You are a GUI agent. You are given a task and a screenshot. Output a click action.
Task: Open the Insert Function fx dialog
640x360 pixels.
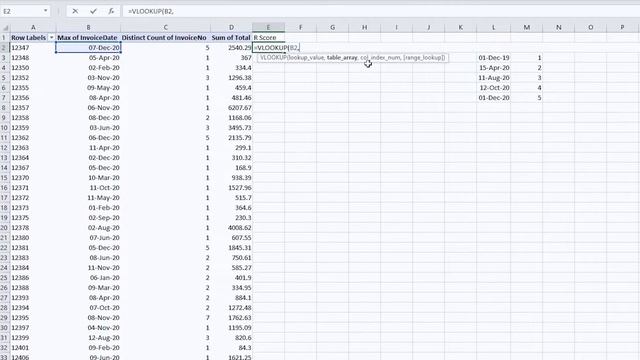pyautogui.click(x=111, y=11)
